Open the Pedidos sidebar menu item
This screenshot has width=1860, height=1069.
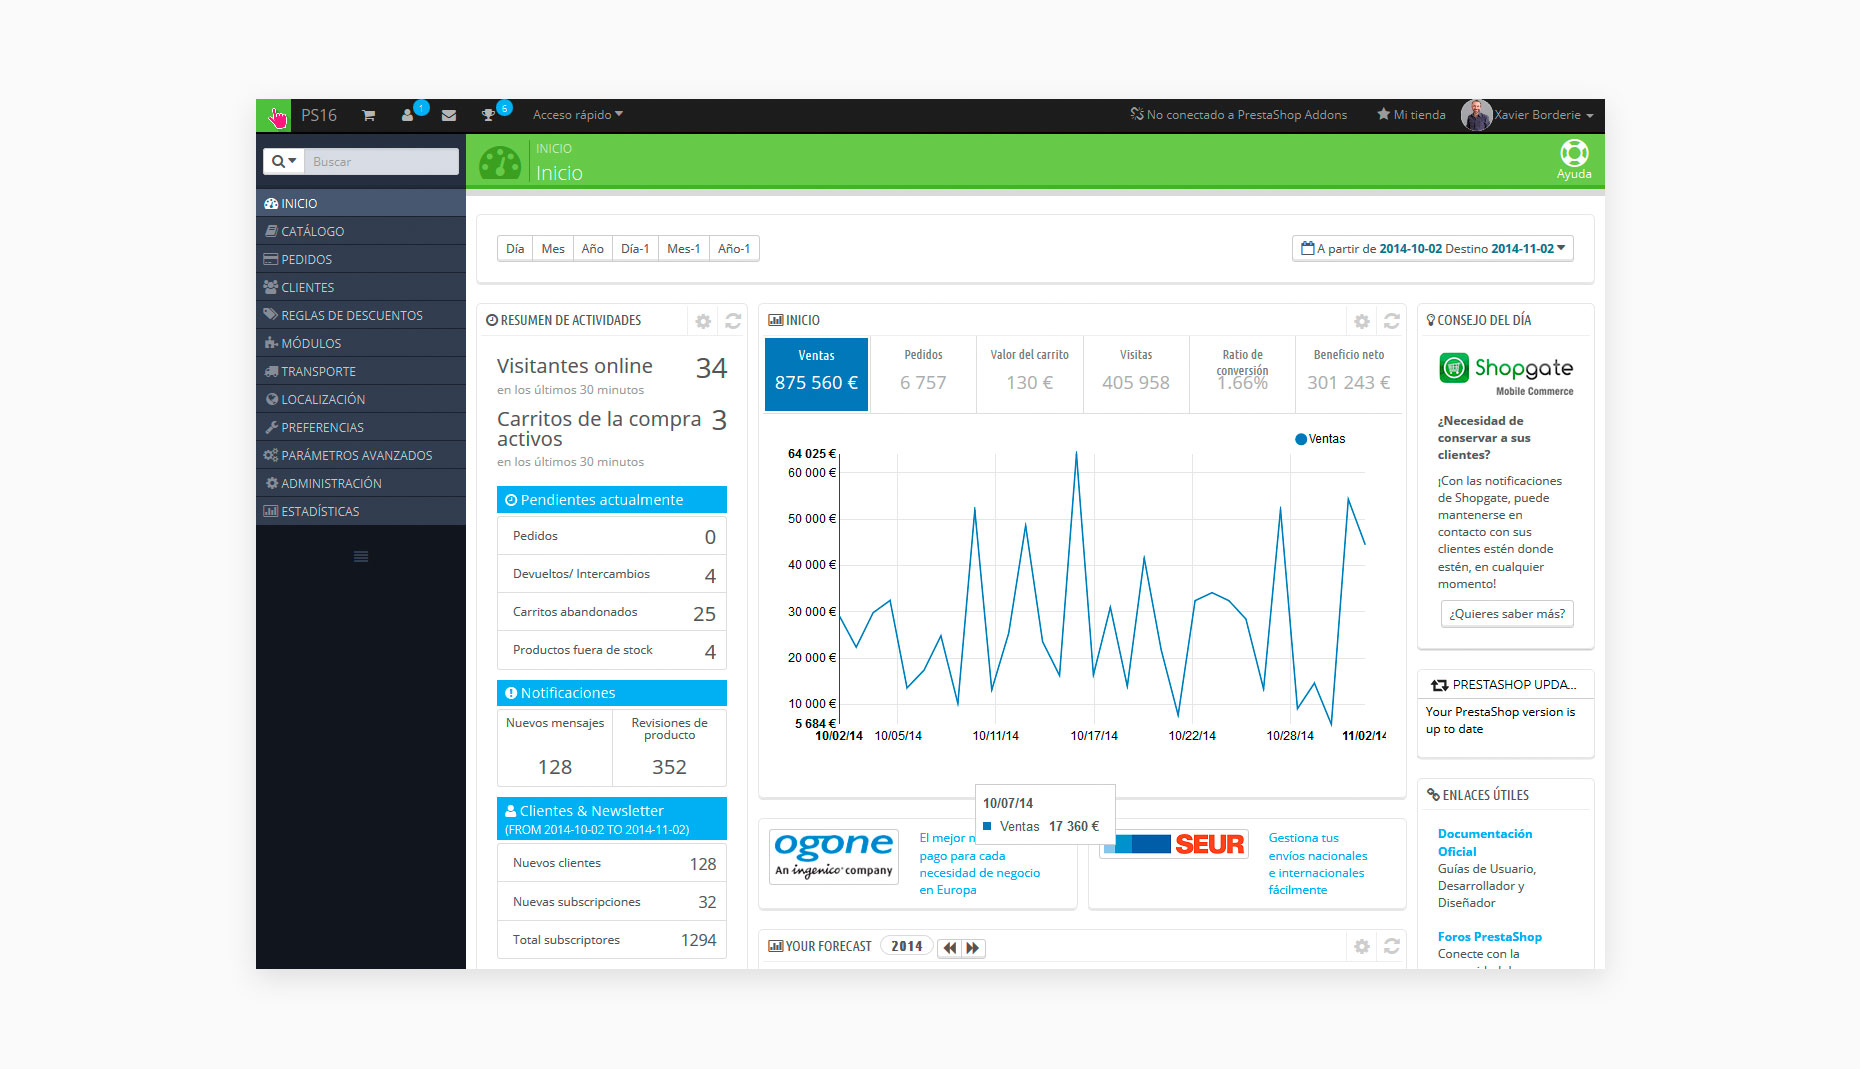click(361, 259)
